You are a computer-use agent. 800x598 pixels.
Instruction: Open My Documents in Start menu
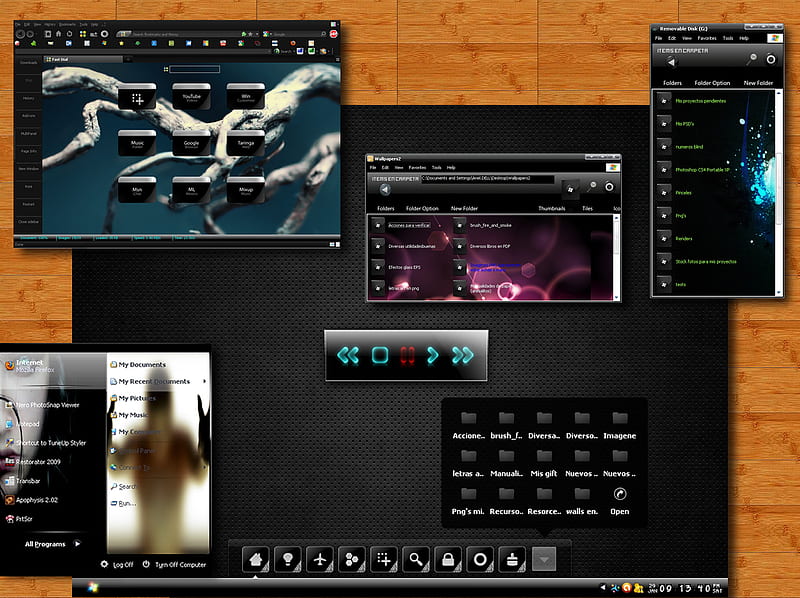click(x=138, y=364)
